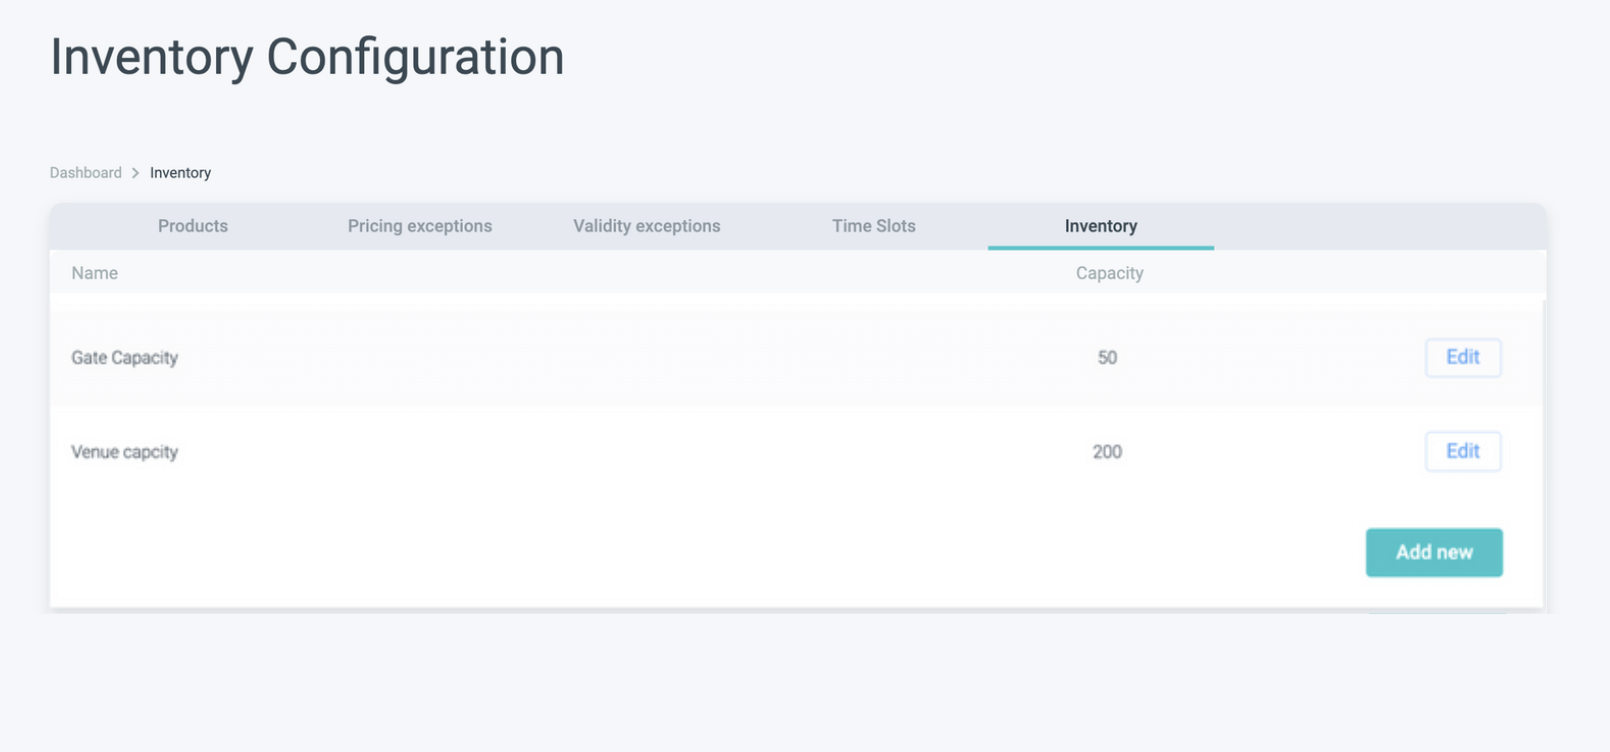This screenshot has height=752, width=1610.
Task: Open the Pricing exceptions tab
Action: (x=420, y=226)
